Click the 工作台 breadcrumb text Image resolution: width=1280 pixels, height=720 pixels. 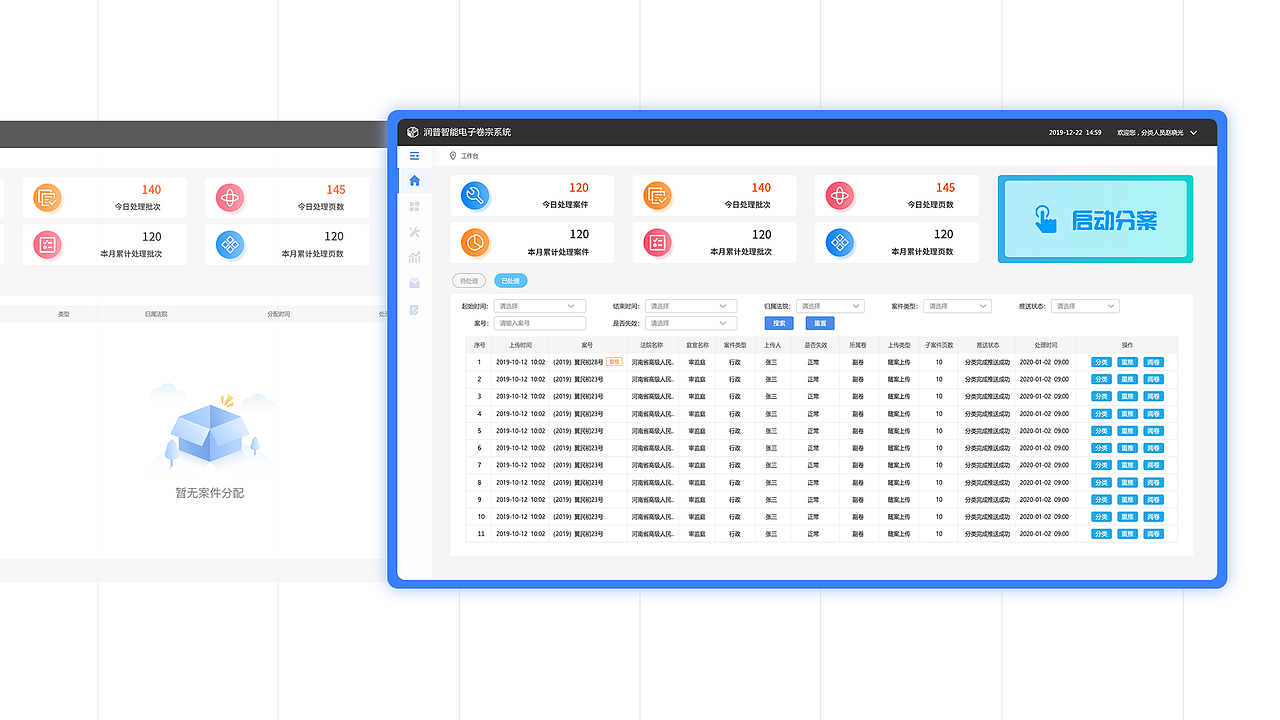coord(470,156)
